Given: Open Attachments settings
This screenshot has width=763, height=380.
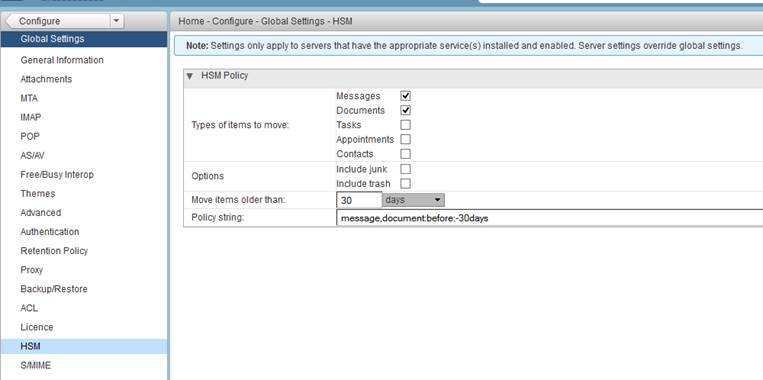Looking at the screenshot, I should [x=46, y=79].
